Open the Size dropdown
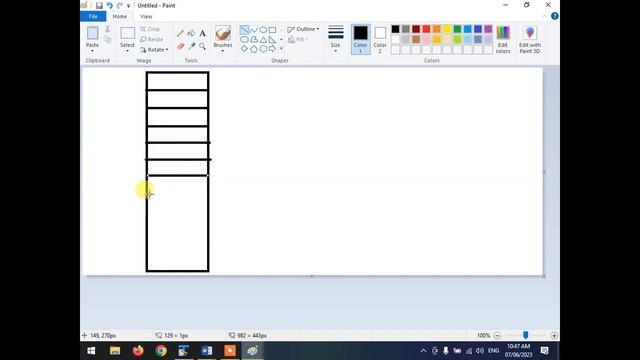The image size is (640, 360). [336, 39]
